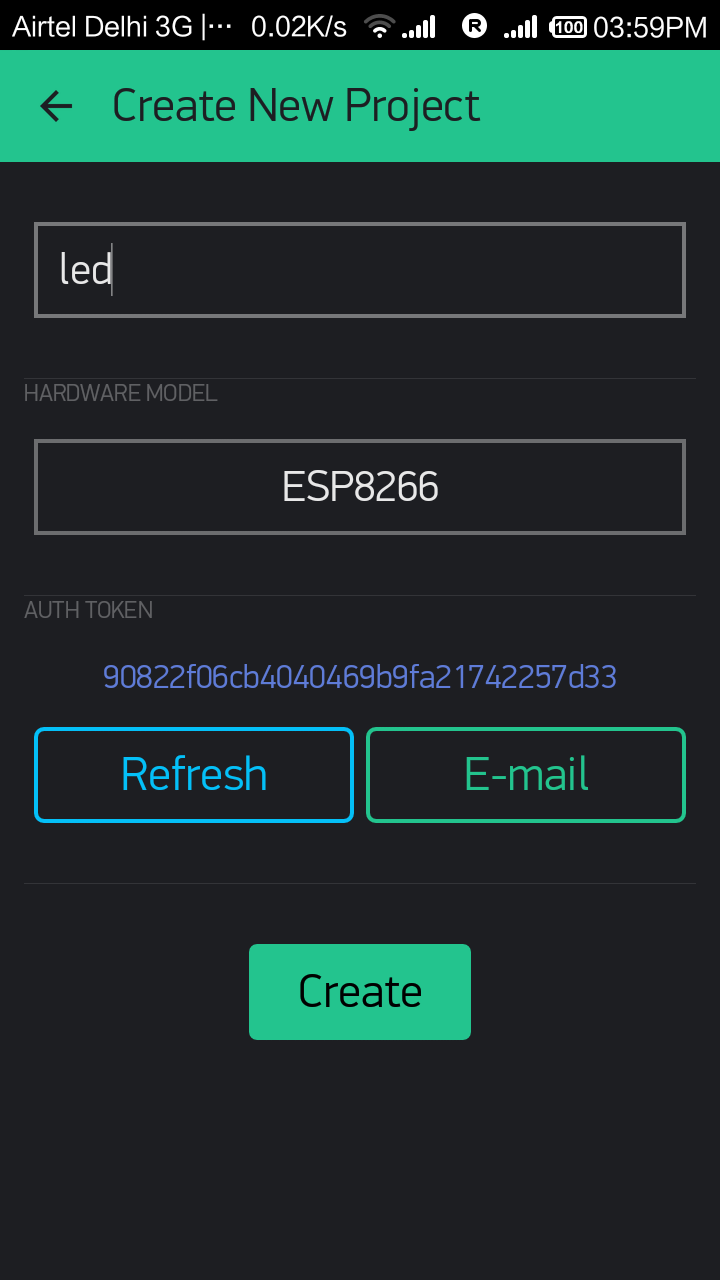Screen dimensions: 720x1280
Task: Focus the project name field containing led
Action: (x=360, y=270)
